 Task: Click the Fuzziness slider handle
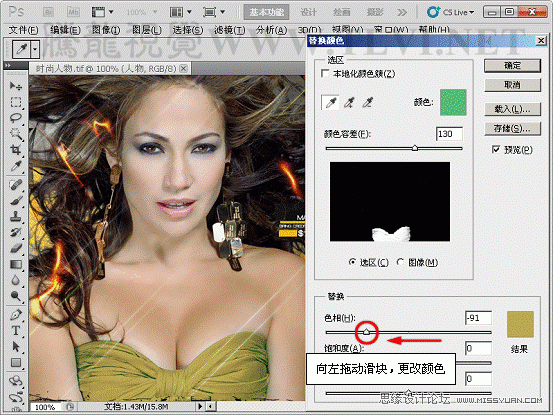pyautogui.click(x=415, y=148)
